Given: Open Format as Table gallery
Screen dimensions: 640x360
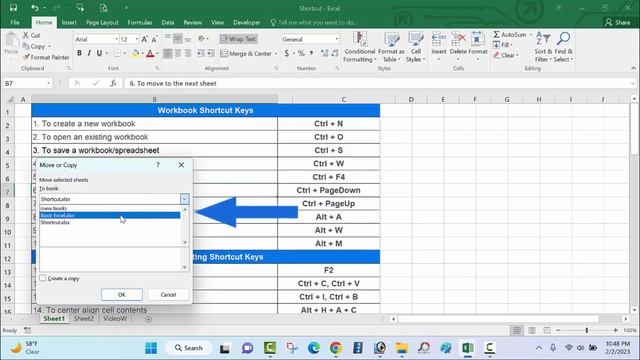Looking at the screenshot, I should (391, 47).
